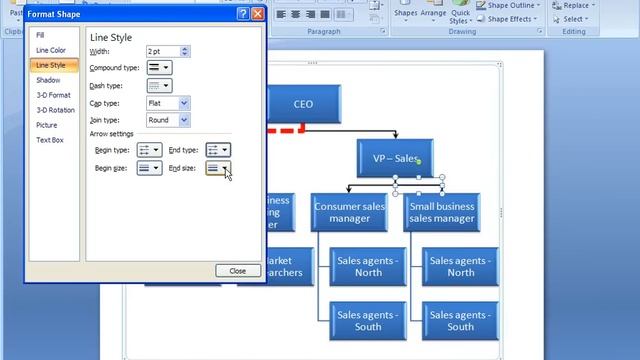Adjust line width with the spinner arrows
This screenshot has width=640, height=360.
pos(184,51)
